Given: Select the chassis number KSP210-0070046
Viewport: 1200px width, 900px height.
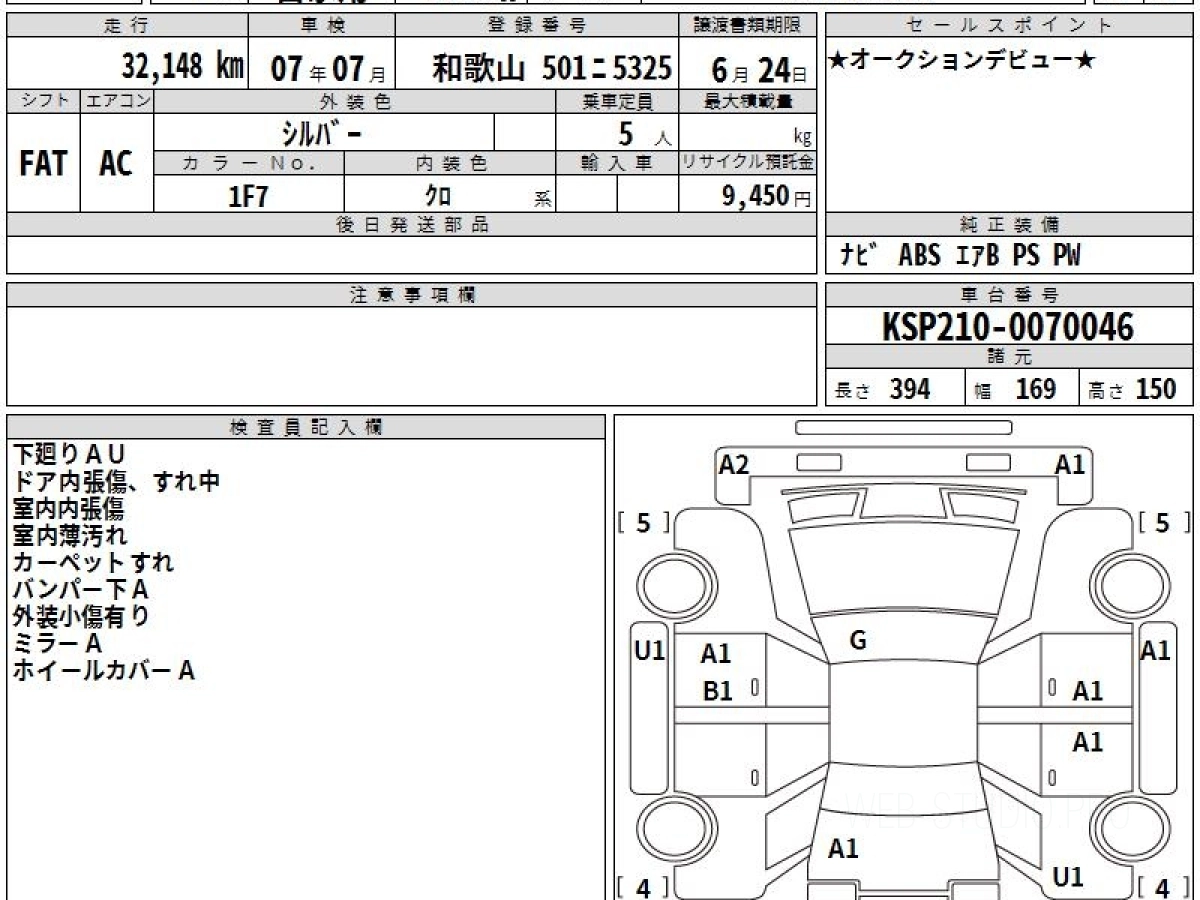Looking at the screenshot, I should (x=1008, y=326).
